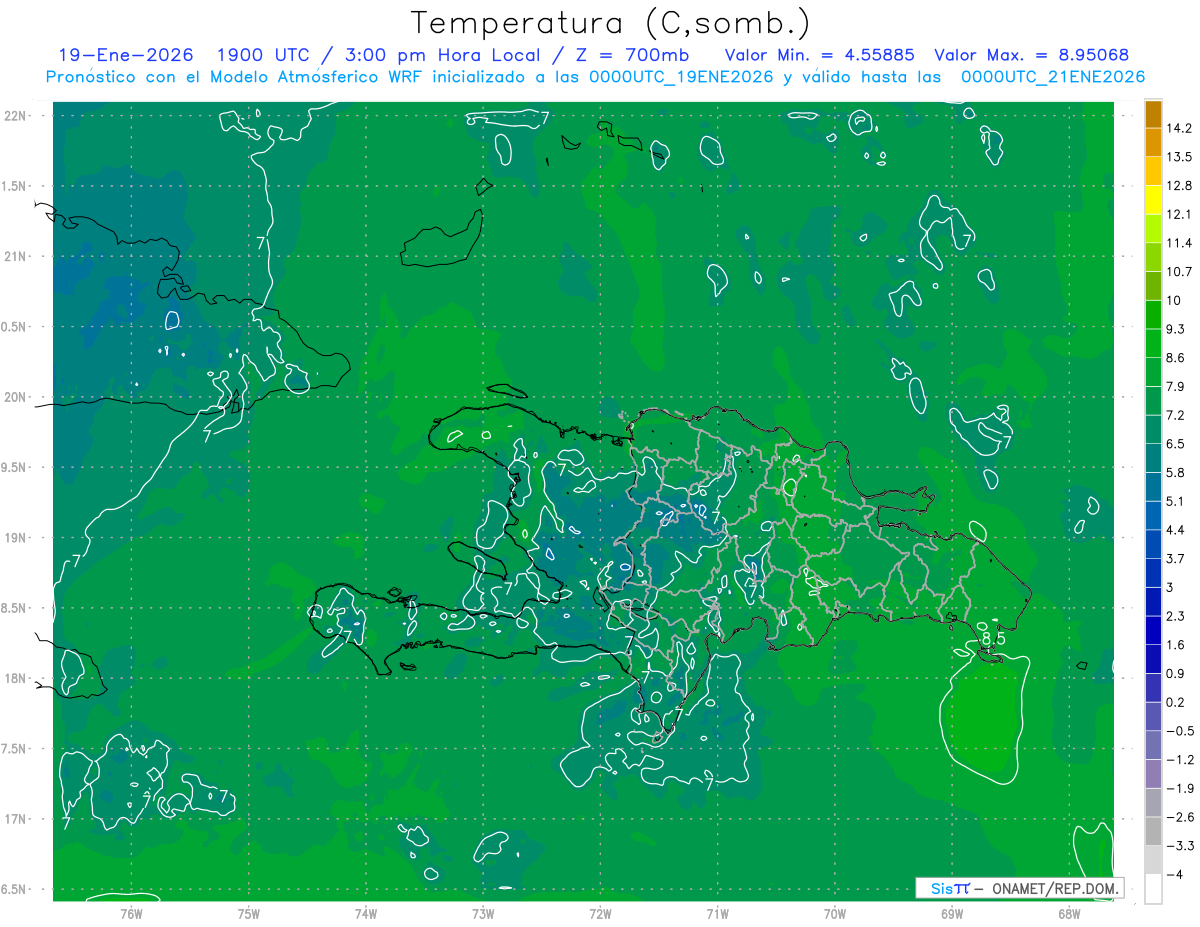Image resolution: width=1200 pixels, height=927 pixels.
Task: Select the '75W' longitude label
Action: [x=249, y=914]
